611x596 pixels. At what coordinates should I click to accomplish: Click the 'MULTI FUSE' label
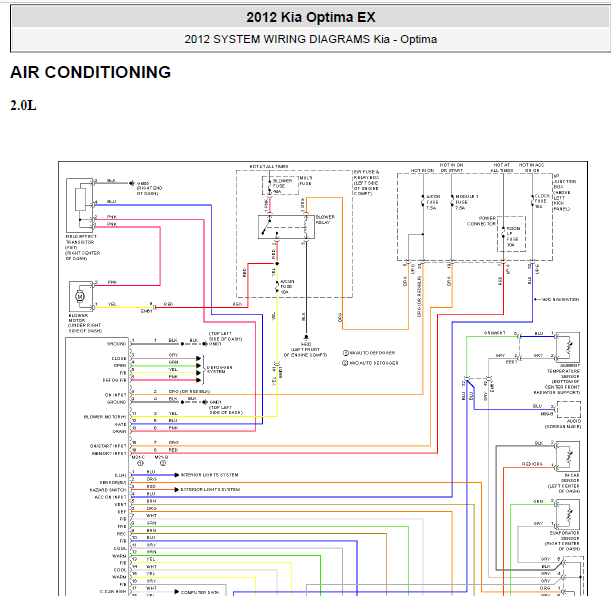[x=306, y=180]
